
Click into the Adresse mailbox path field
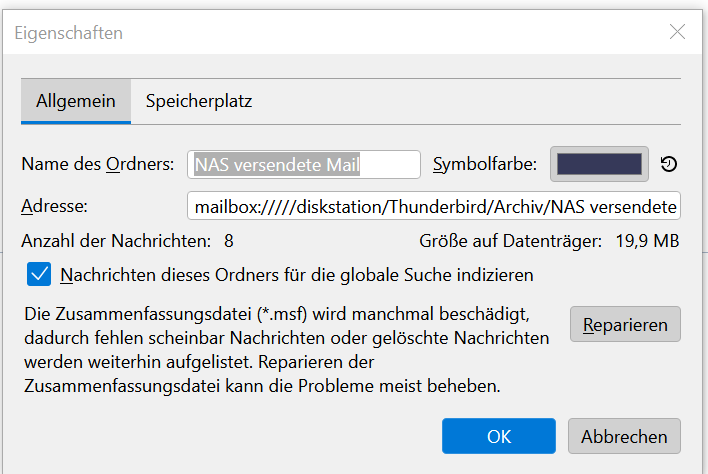pyautogui.click(x=433, y=207)
